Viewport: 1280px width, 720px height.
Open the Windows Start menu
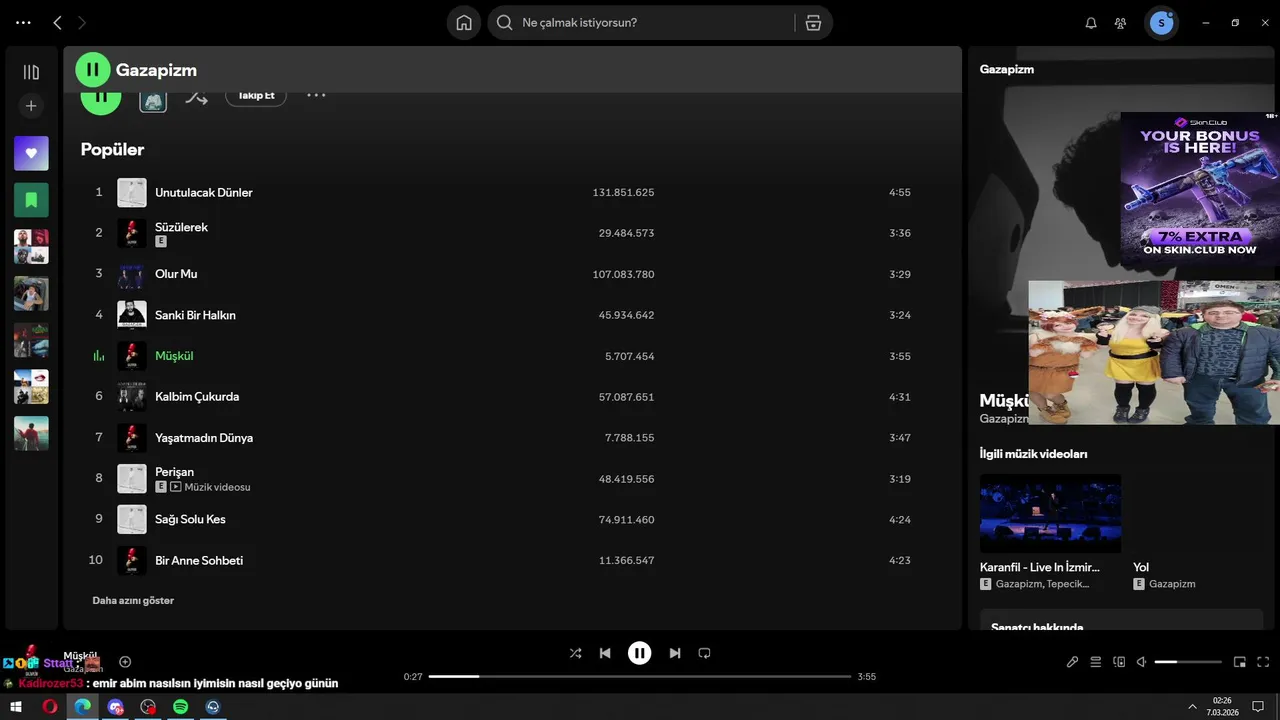[16, 706]
